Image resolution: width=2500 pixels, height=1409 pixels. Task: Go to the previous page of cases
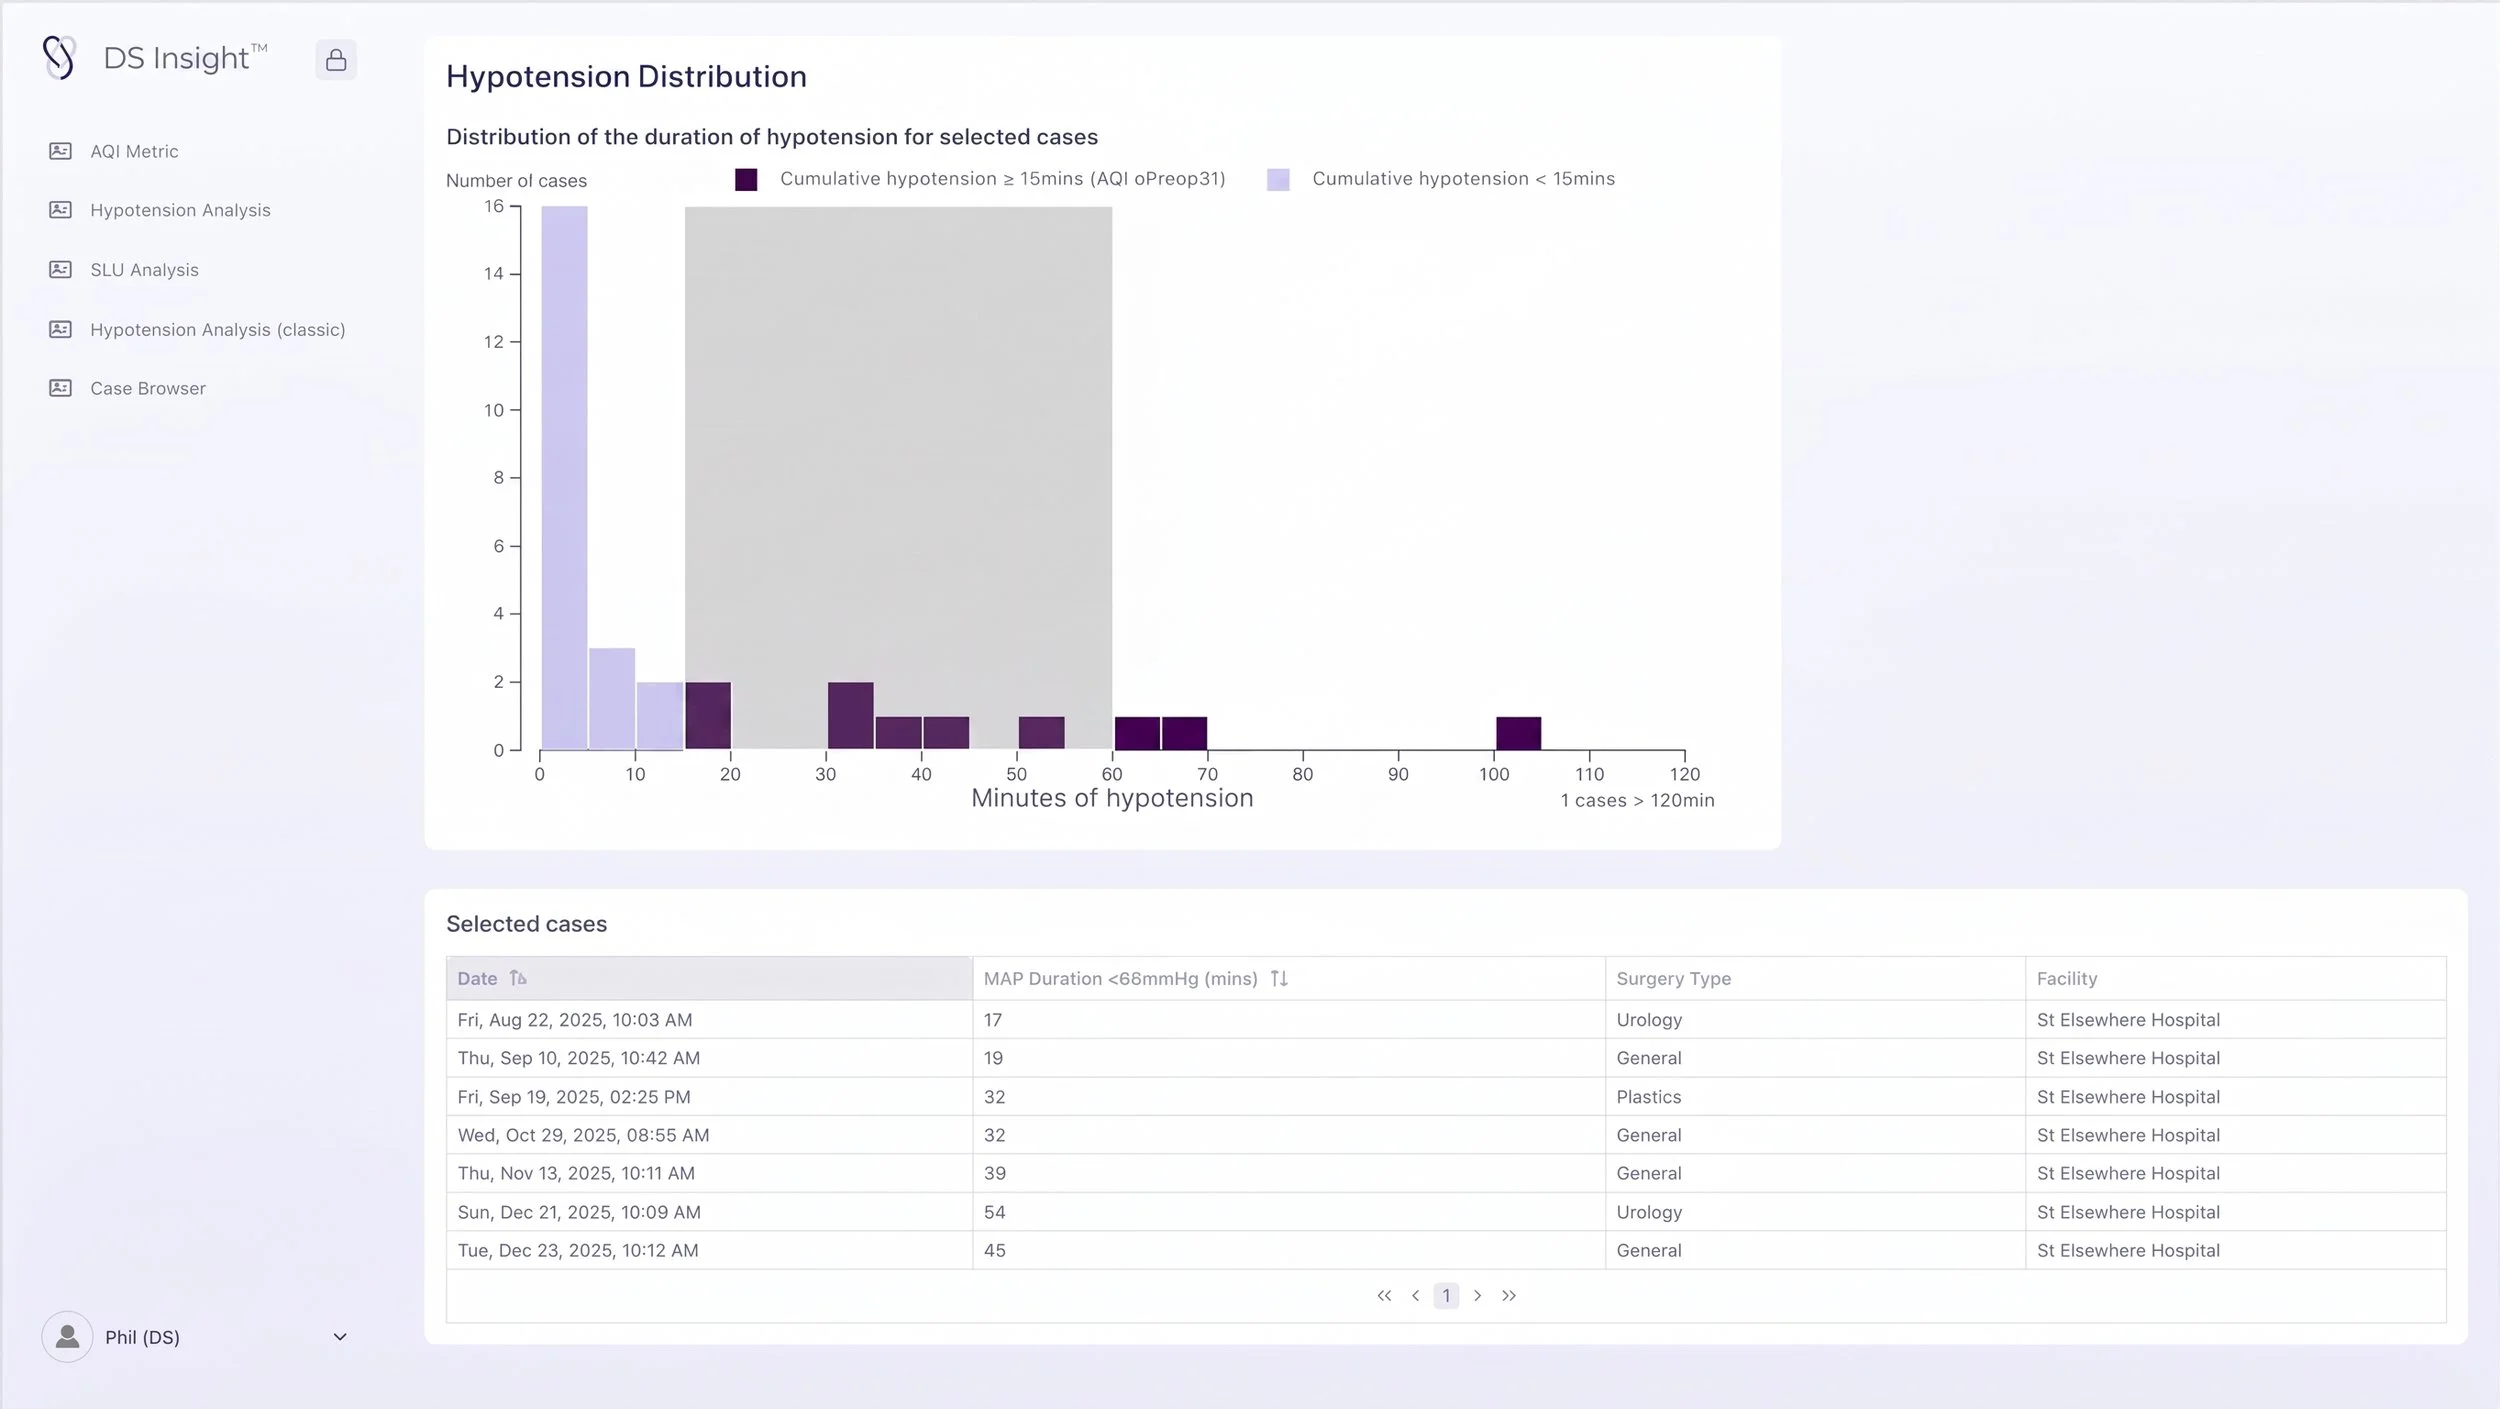tap(1415, 1296)
